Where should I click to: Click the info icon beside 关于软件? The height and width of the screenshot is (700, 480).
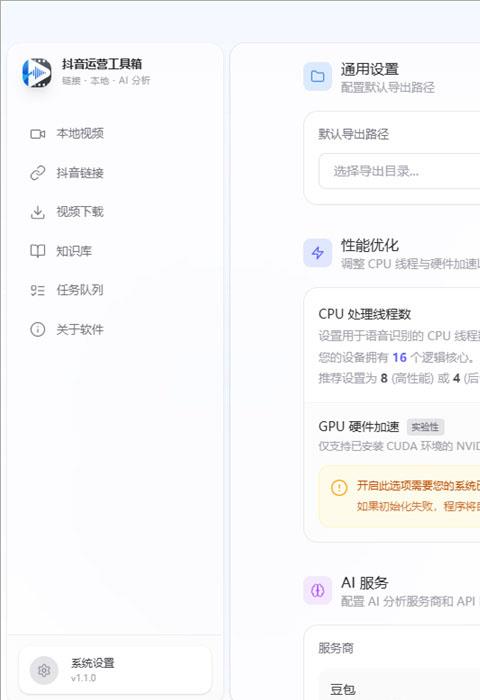coord(38,329)
